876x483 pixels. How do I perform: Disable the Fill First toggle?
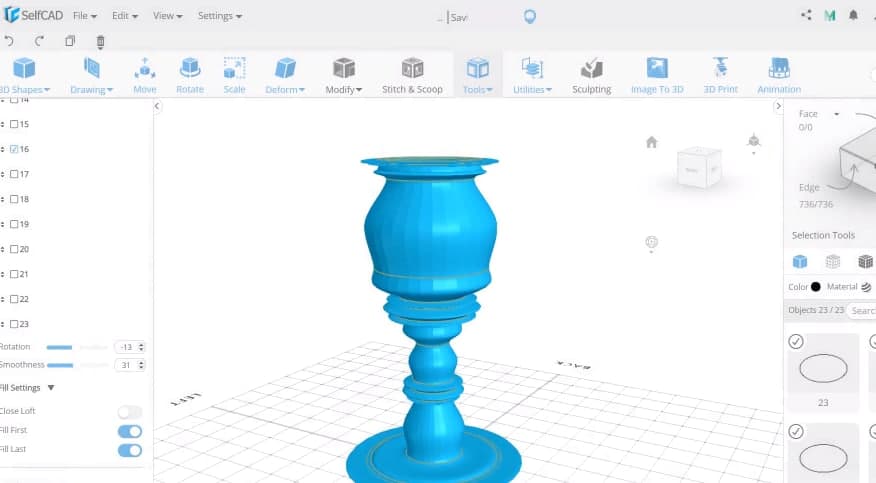coord(130,431)
